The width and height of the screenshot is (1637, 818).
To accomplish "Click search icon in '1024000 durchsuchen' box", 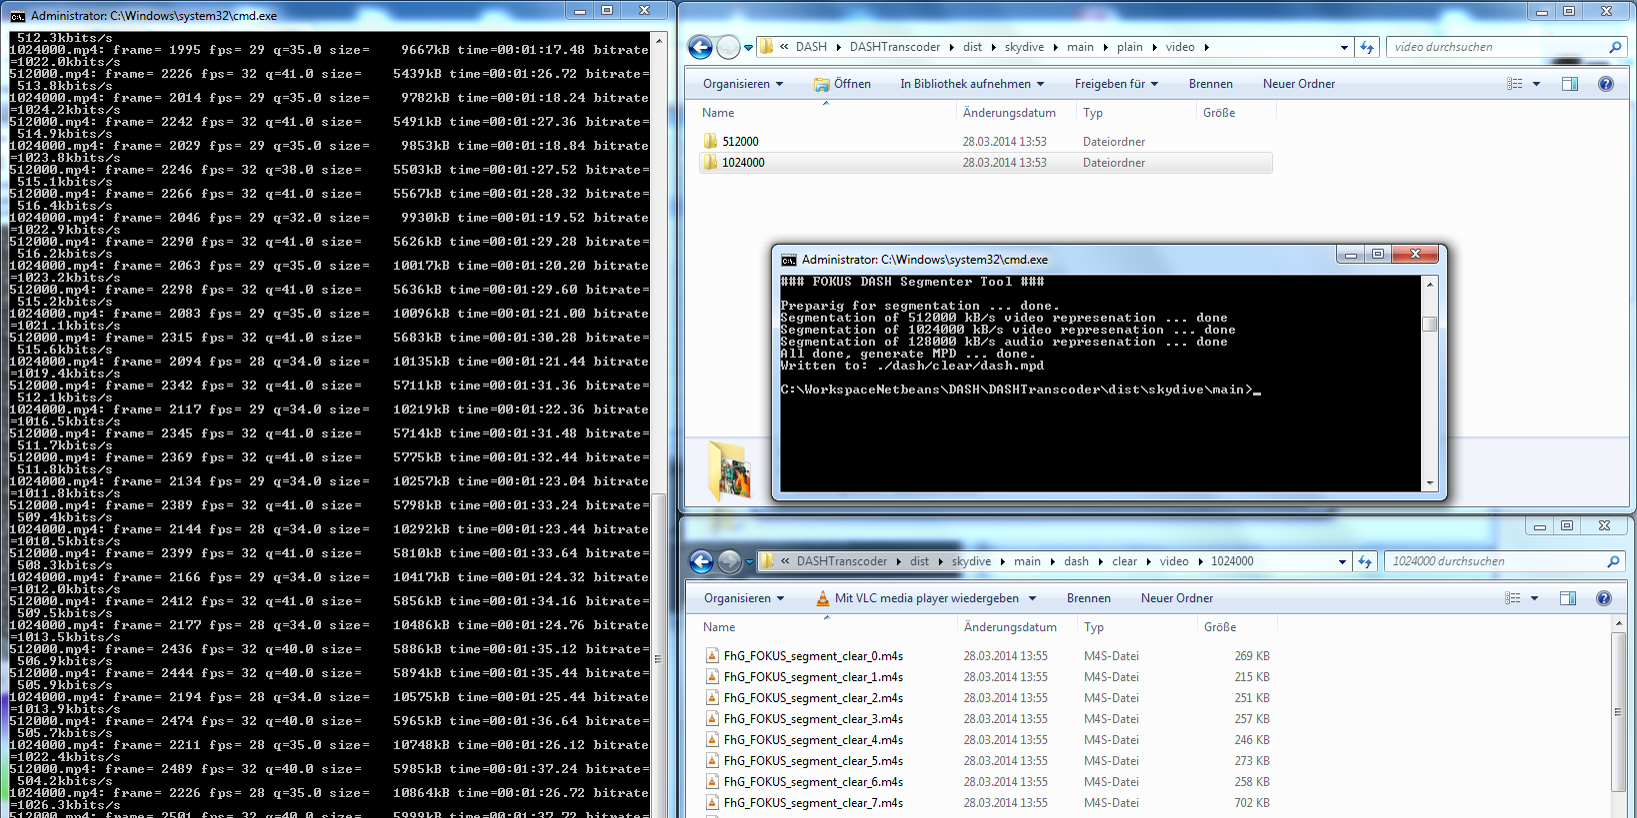I will (x=1613, y=562).
